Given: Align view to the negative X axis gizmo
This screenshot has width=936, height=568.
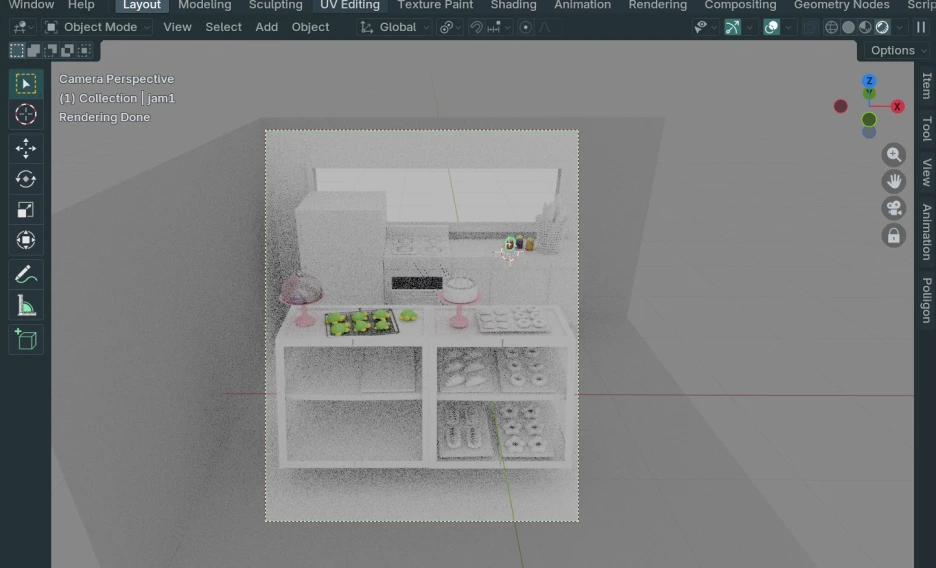Looking at the screenshot, I should click(840, 106).
